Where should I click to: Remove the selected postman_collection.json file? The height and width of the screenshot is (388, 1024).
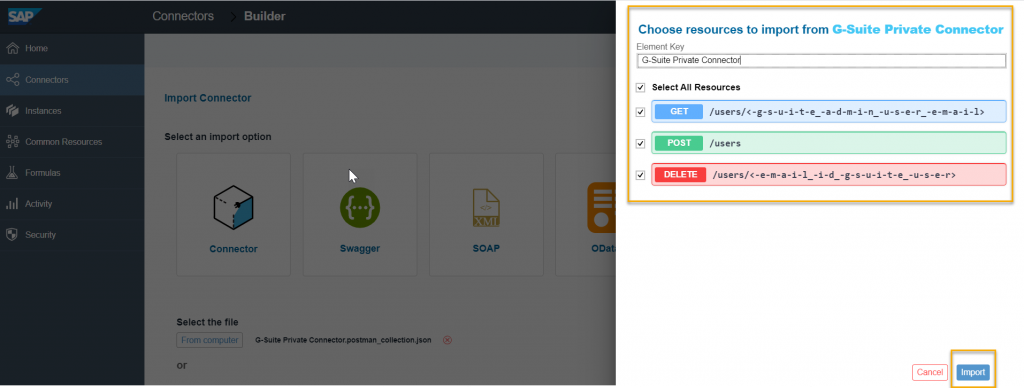coord(447,340)
